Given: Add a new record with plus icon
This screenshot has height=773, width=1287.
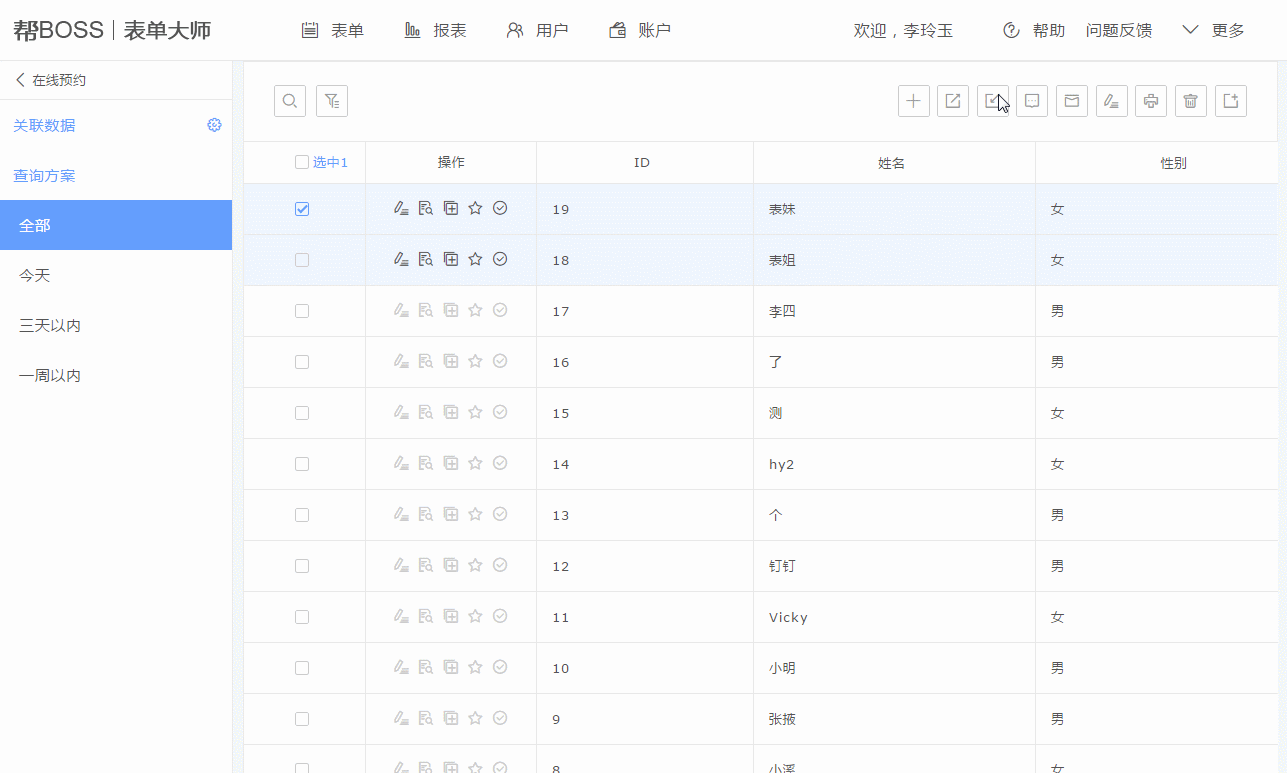Looking at the screenshot, I should 914,101.
